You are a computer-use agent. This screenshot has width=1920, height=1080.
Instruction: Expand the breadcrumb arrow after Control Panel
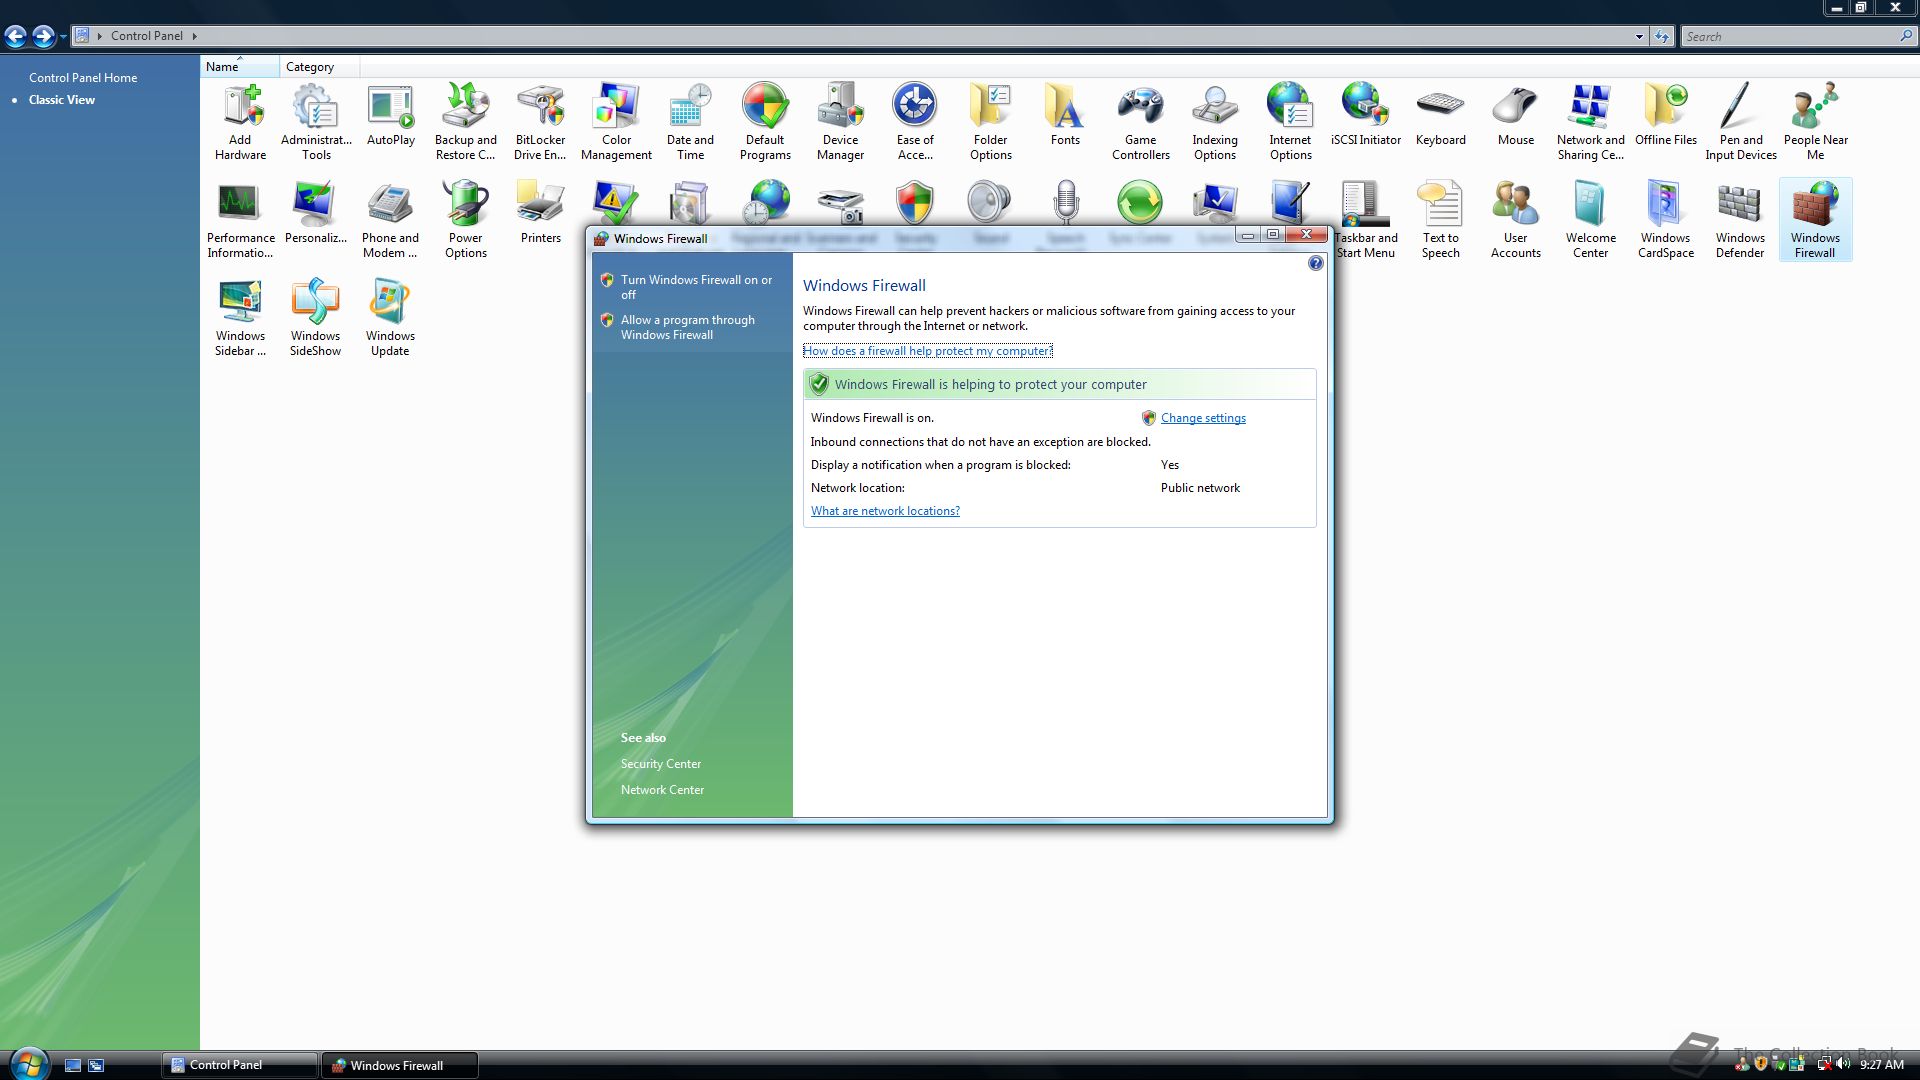(194, 36)
